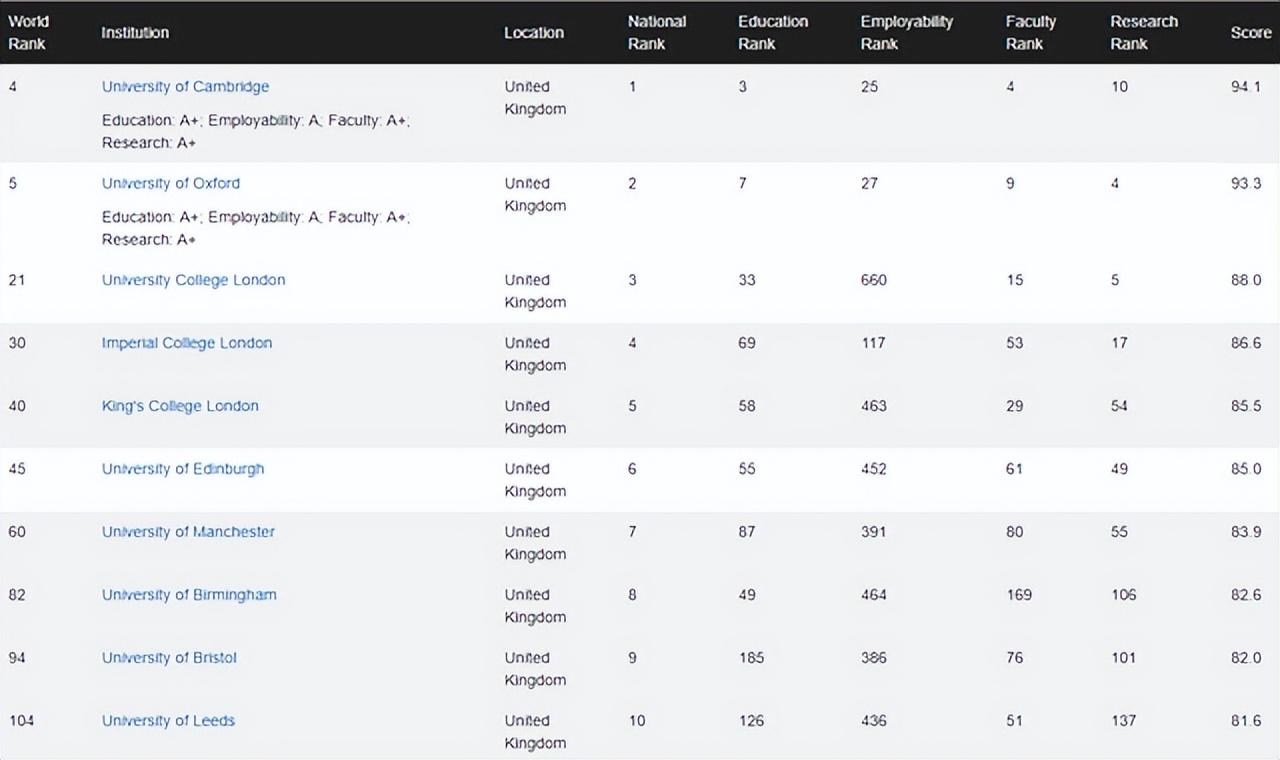
Task: Sort by the World Rank column header
Action: pyautogui.click(x=28, y=32)
